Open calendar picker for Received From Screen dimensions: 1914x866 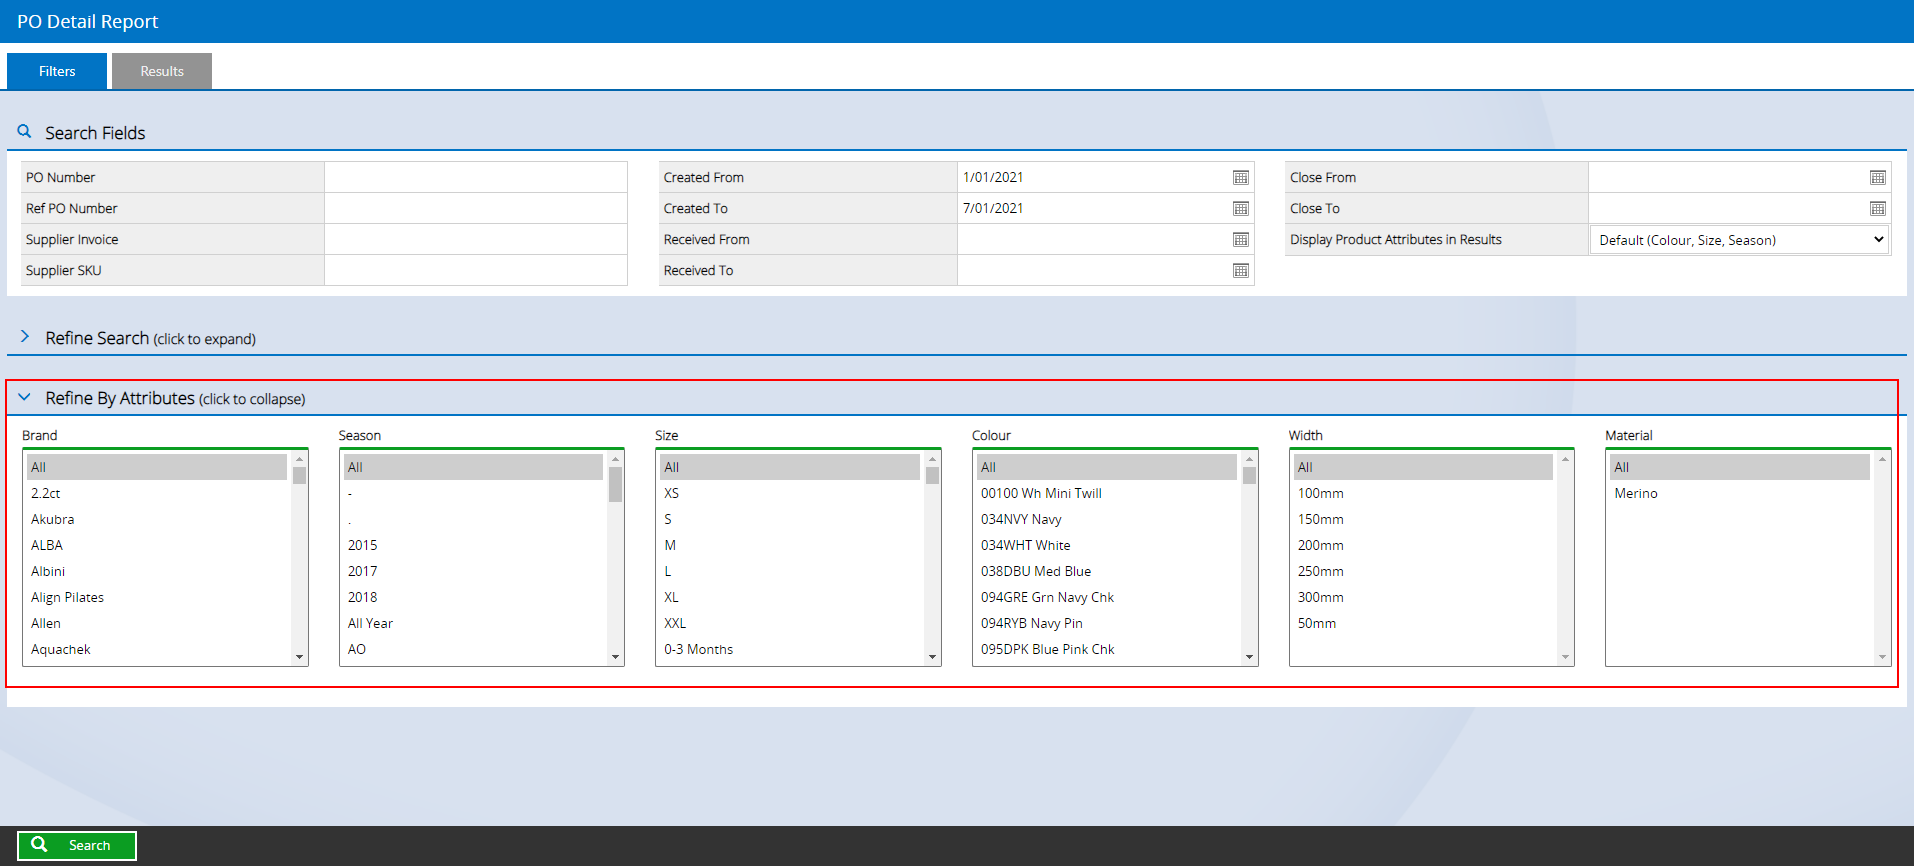click(1241, 240)
